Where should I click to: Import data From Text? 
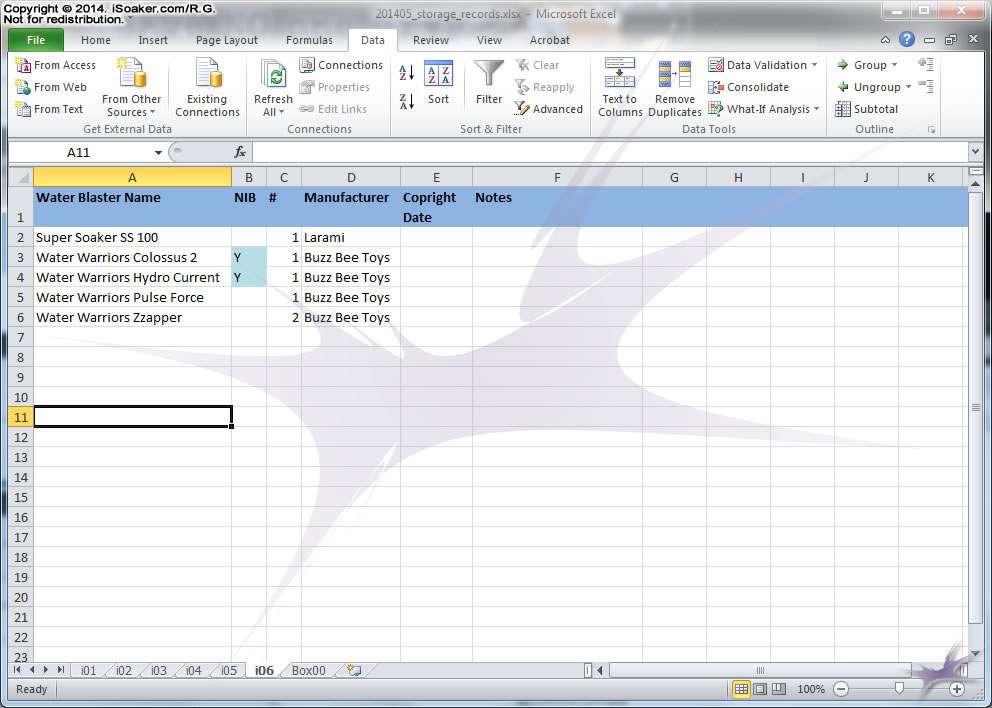pos(49,109)
